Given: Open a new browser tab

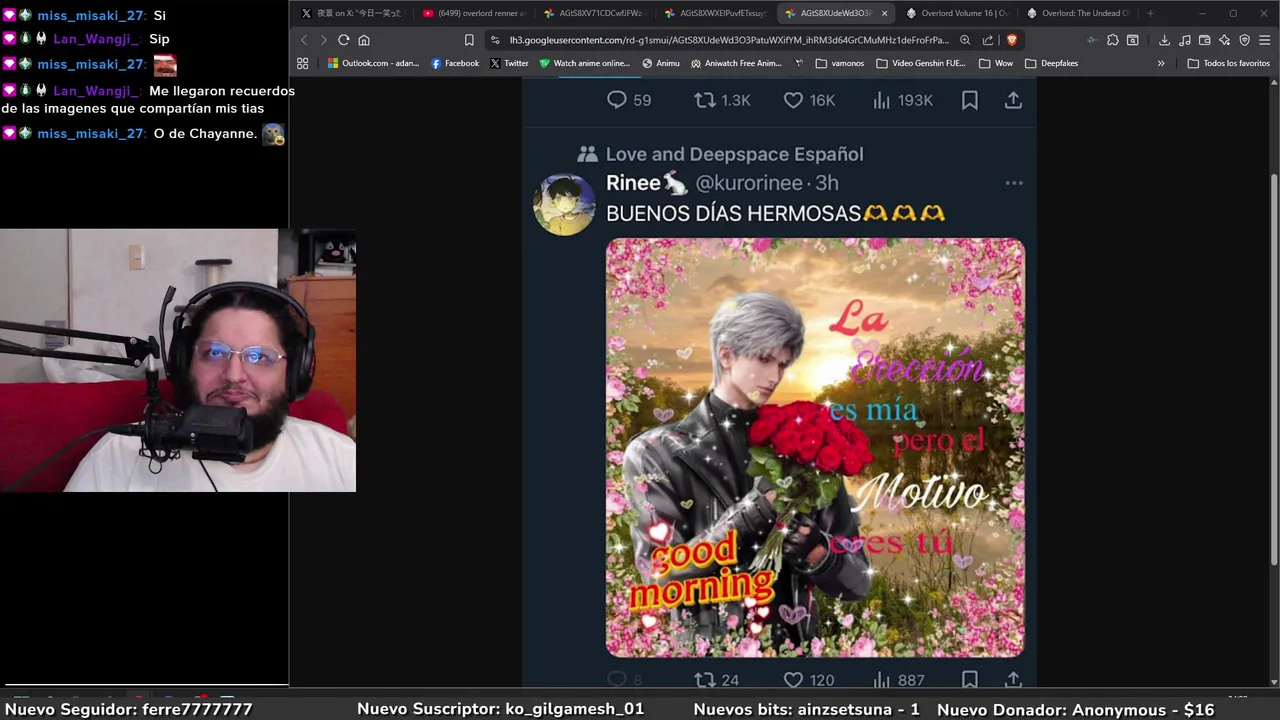Looking at the screenshot, I should (1150, 13).
